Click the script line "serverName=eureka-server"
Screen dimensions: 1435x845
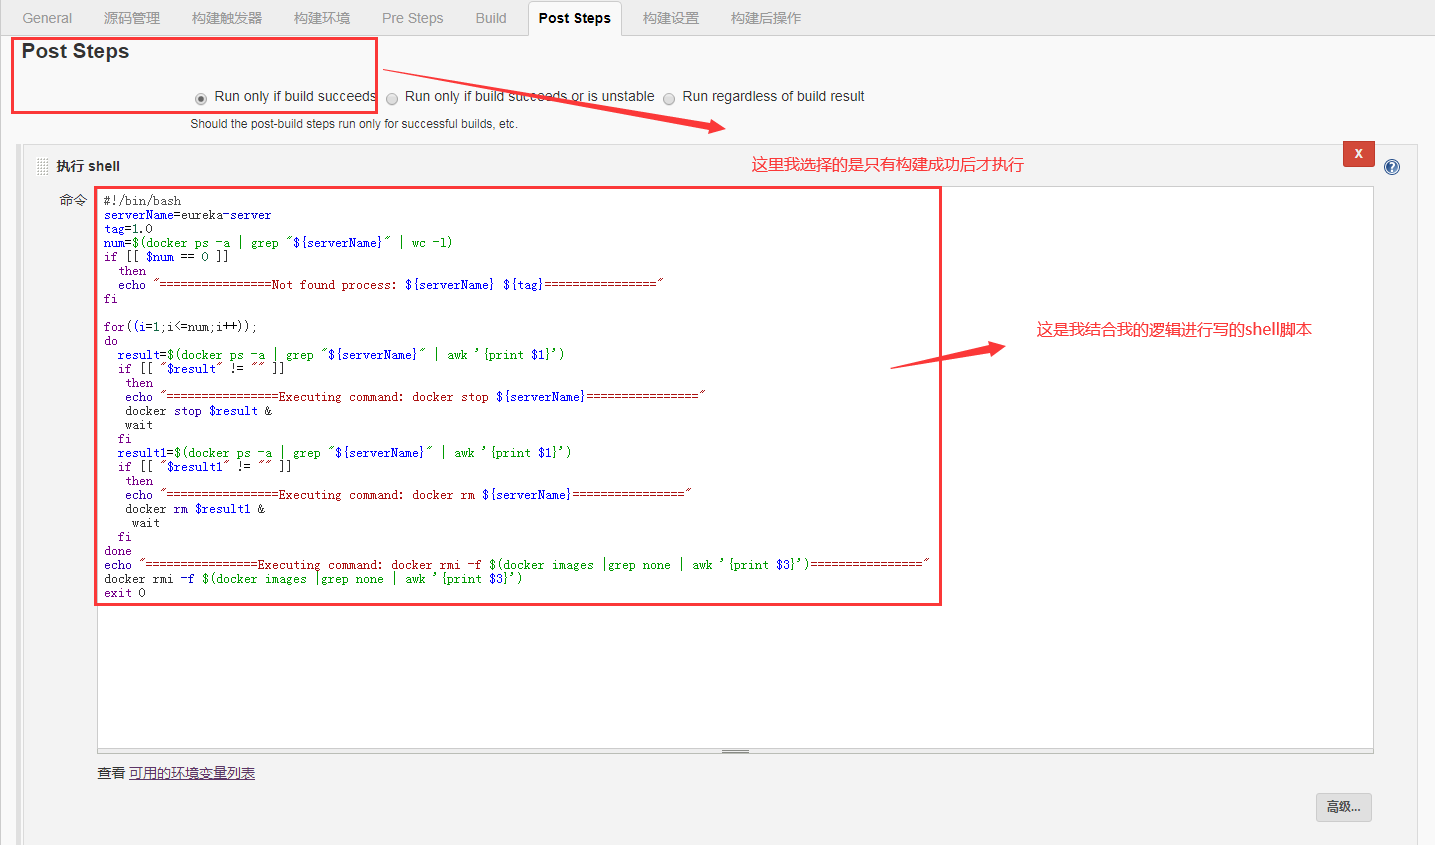(187, 215)
